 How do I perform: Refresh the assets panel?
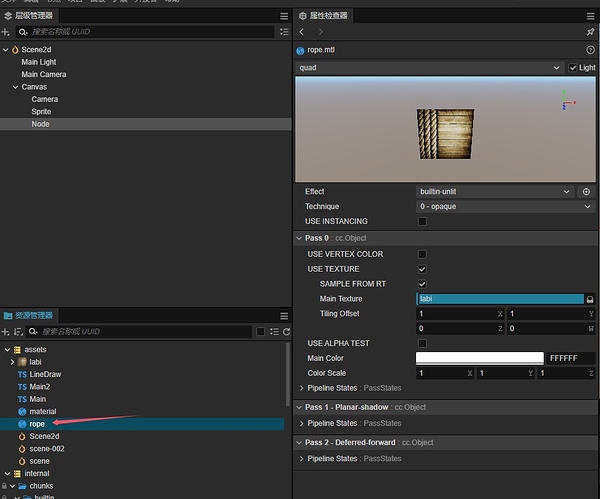[x=286, y=332]
